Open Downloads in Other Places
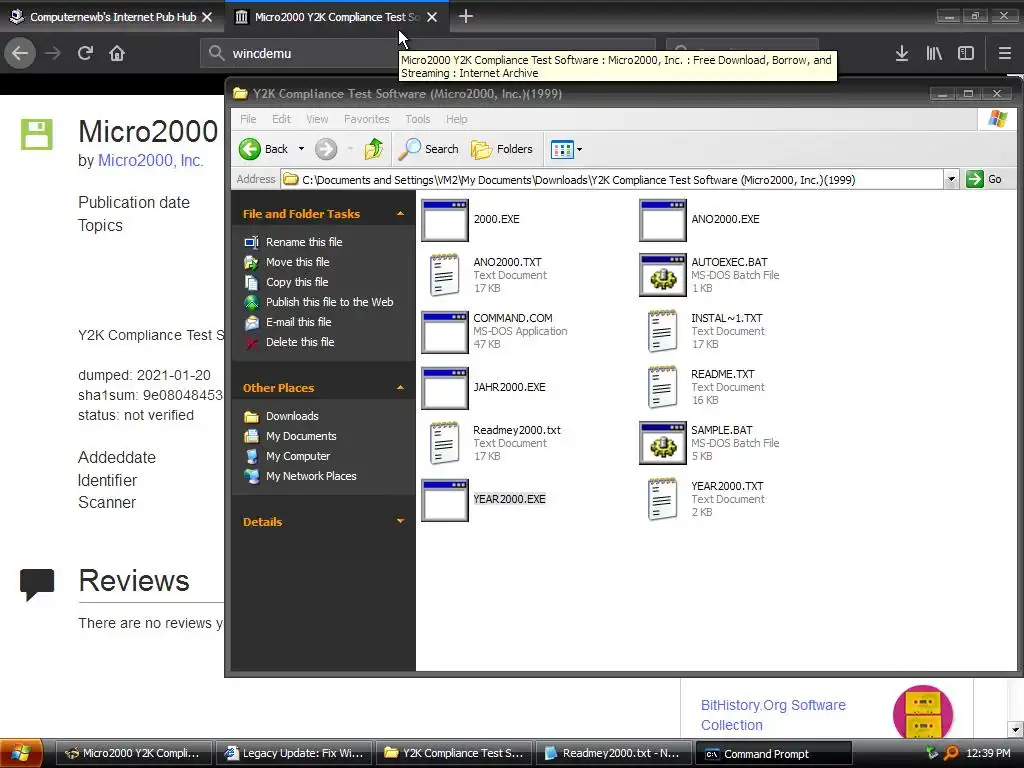1024x768 pixels. click(292, 416)
